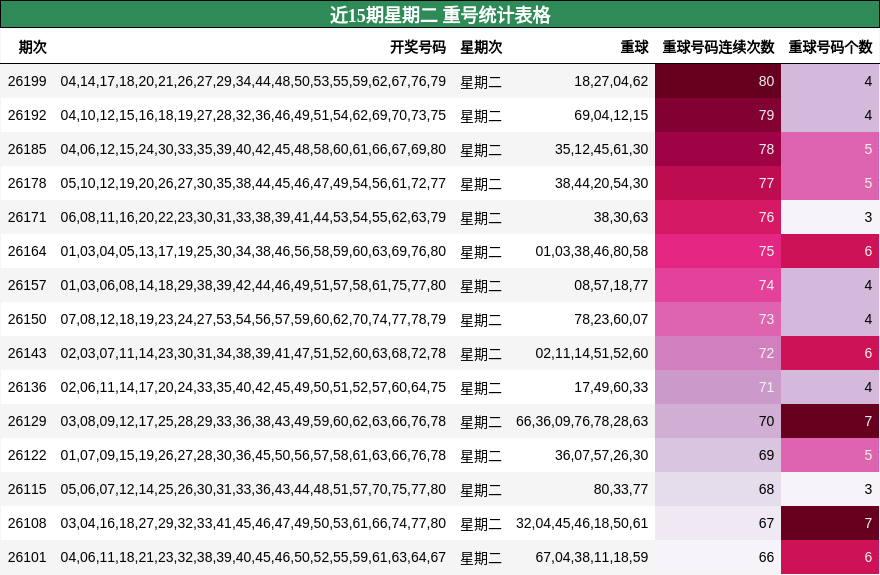
Task: Click period number 26199
Action: [27, 81]
